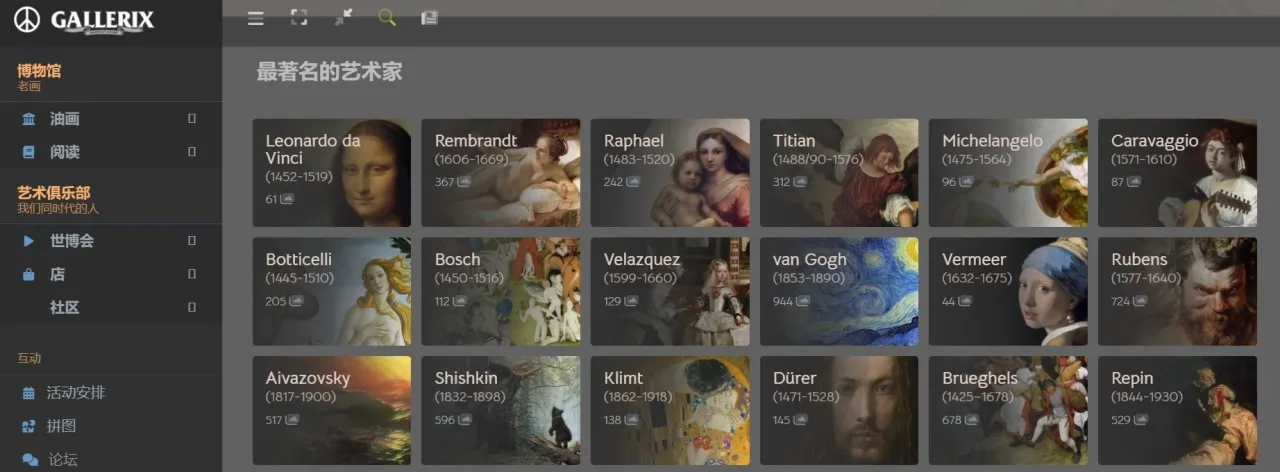The height and width of the screenshot is (472, 1280).
Task: Expand the 油画 sidebar submenu arrow
Action: (192, 119)
